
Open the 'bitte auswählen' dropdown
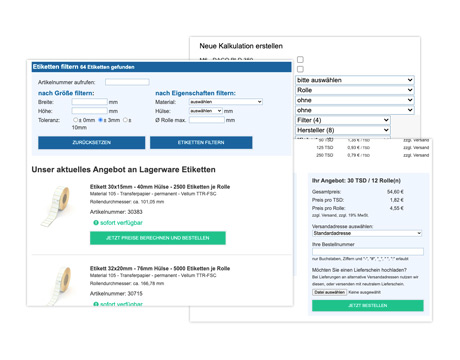coord(355,80)
